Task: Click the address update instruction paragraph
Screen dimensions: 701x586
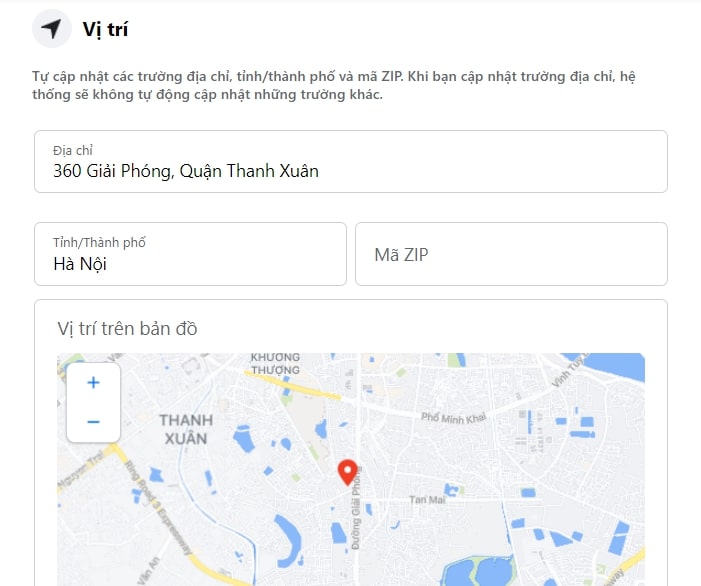Action: pos(334,85)
